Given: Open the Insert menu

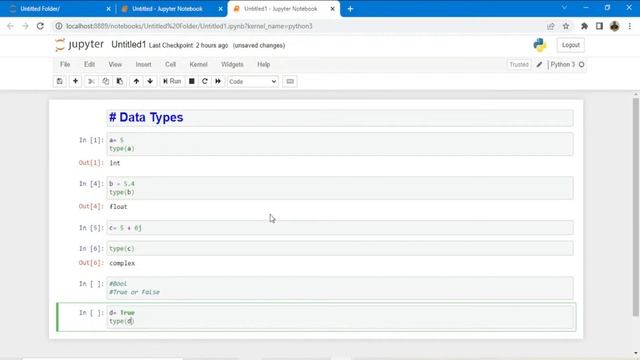Looking at the screenshot, I should pyautogui.click(x=143, y=64).
